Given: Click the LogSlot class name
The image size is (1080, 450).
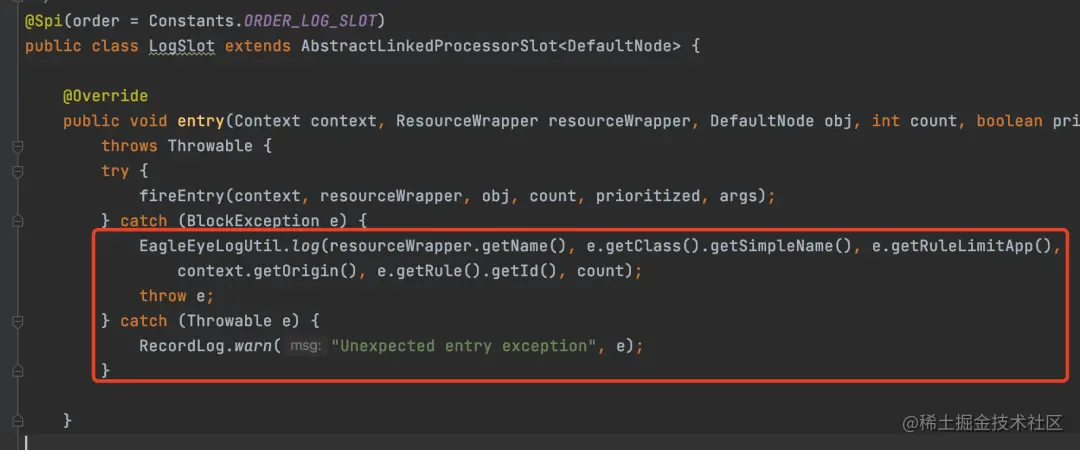Looking at the screenshot, I should [x=182, y=46].
